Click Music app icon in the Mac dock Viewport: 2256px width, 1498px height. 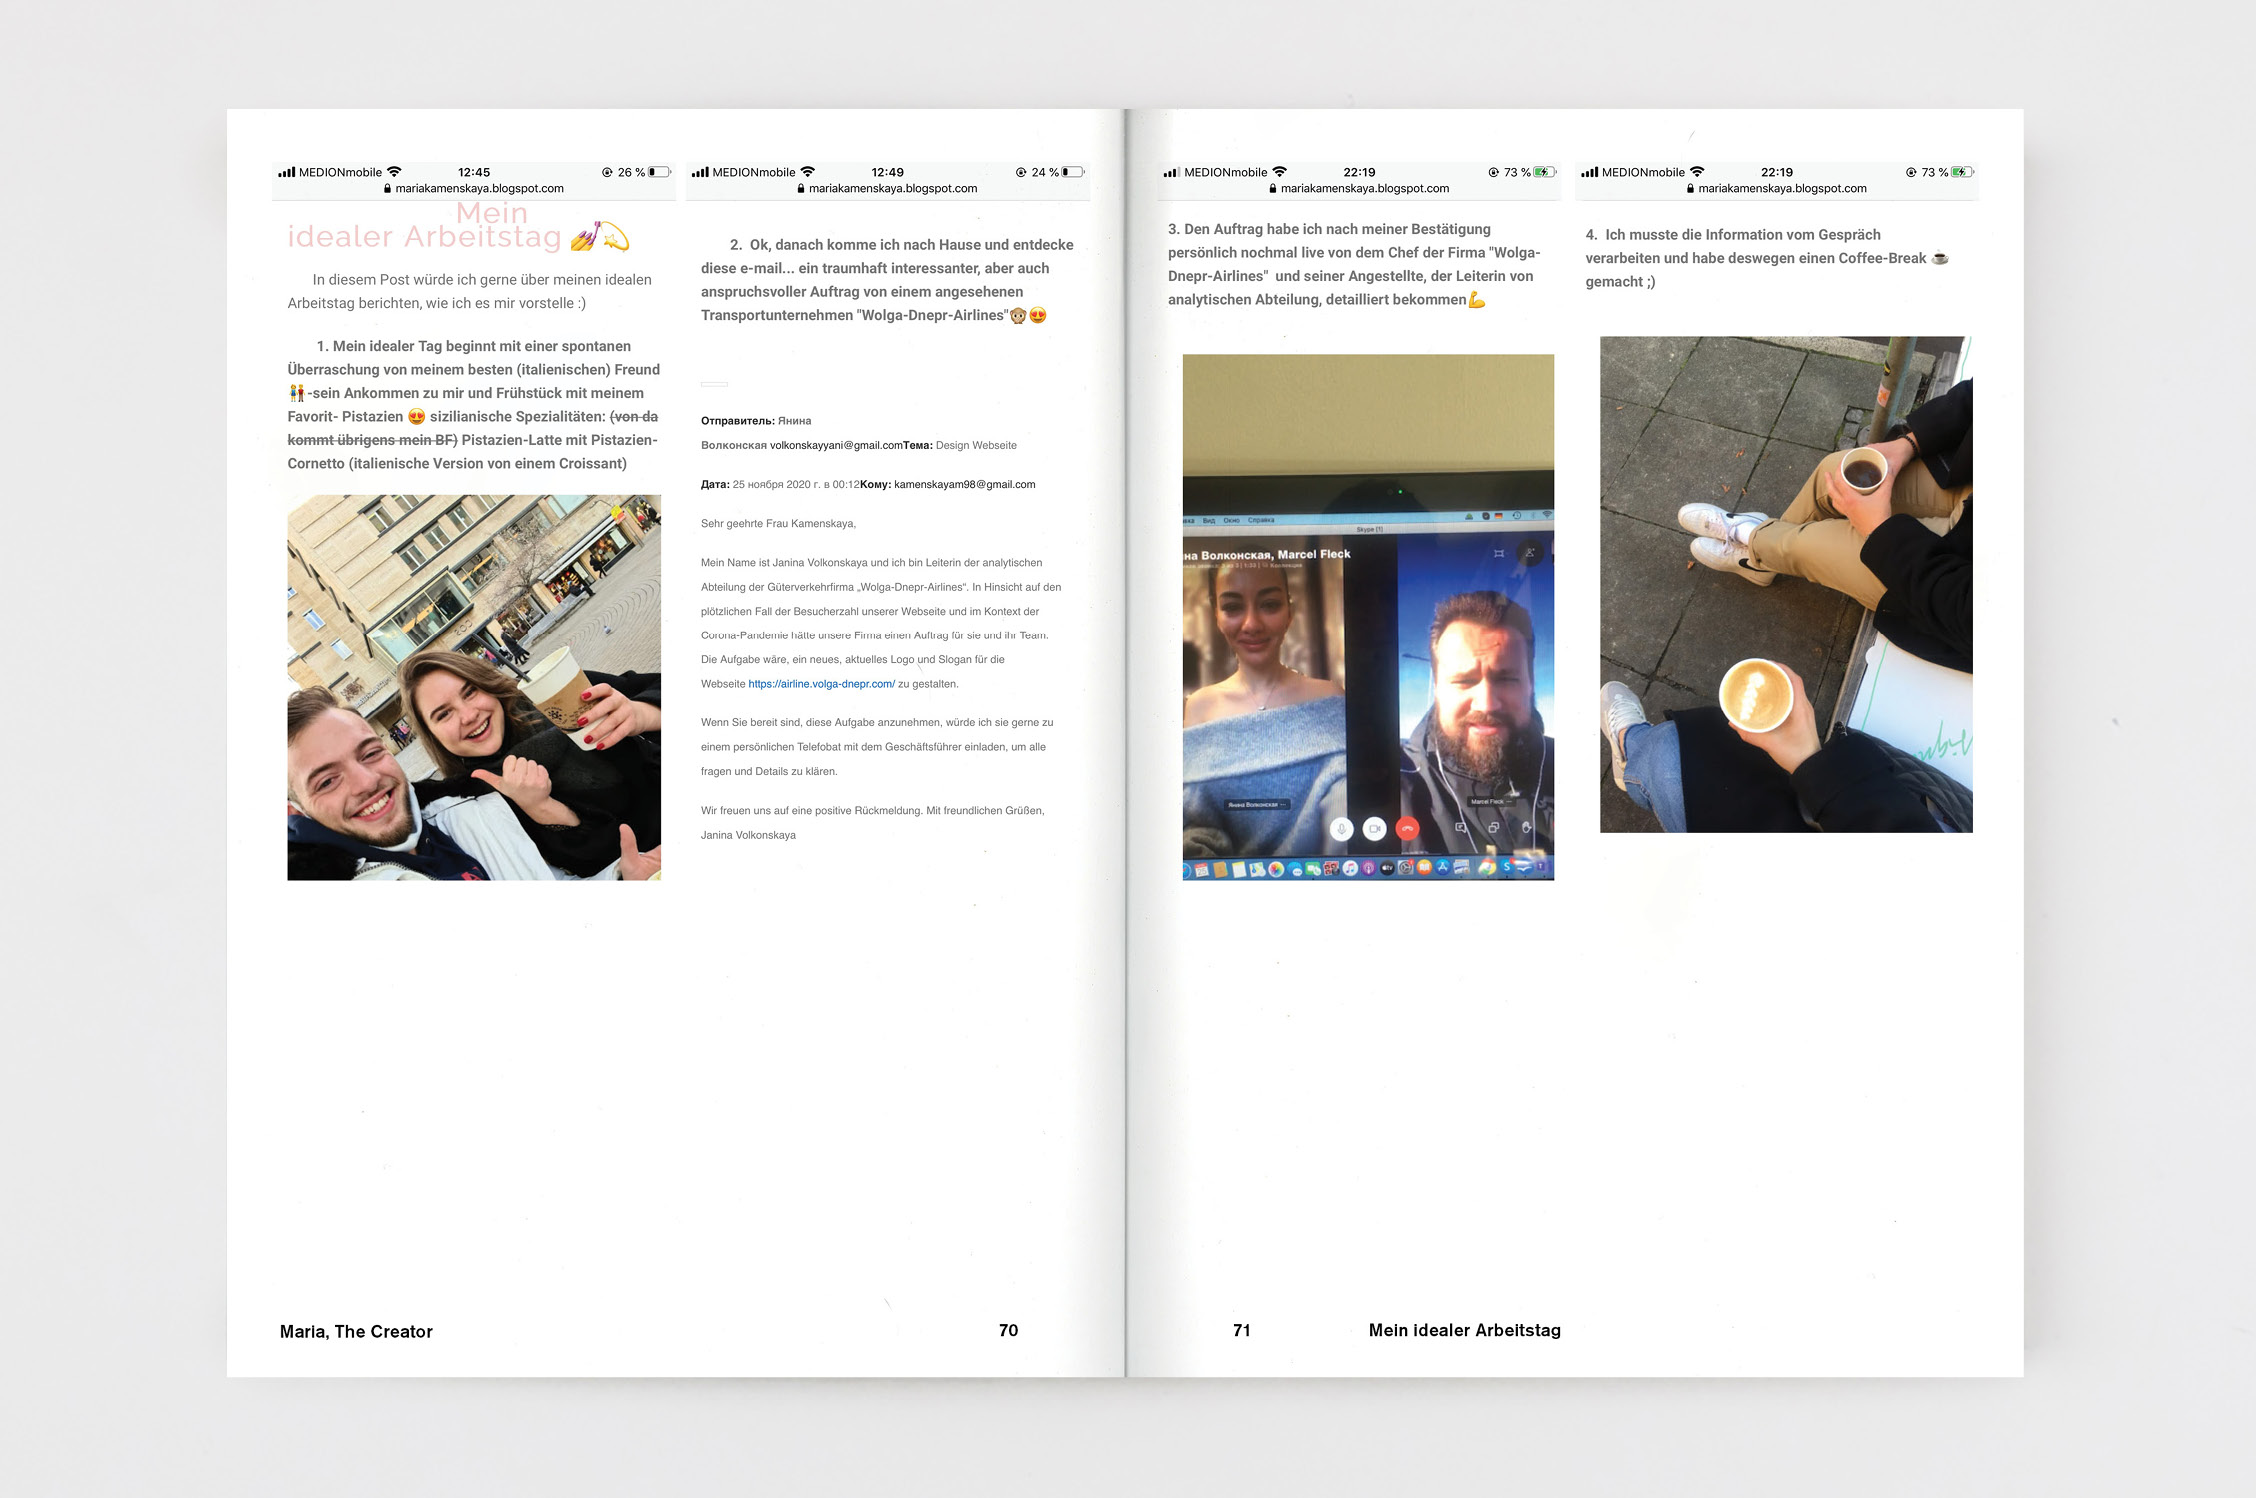pyautogui.click(x=1350, y=868)
